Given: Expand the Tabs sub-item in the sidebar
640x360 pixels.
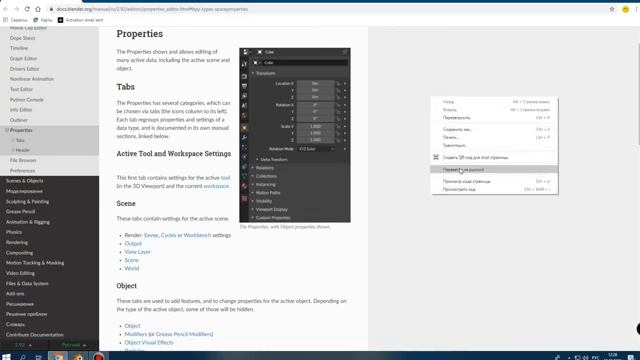Looking at the screenshot, I should (13, 140).
